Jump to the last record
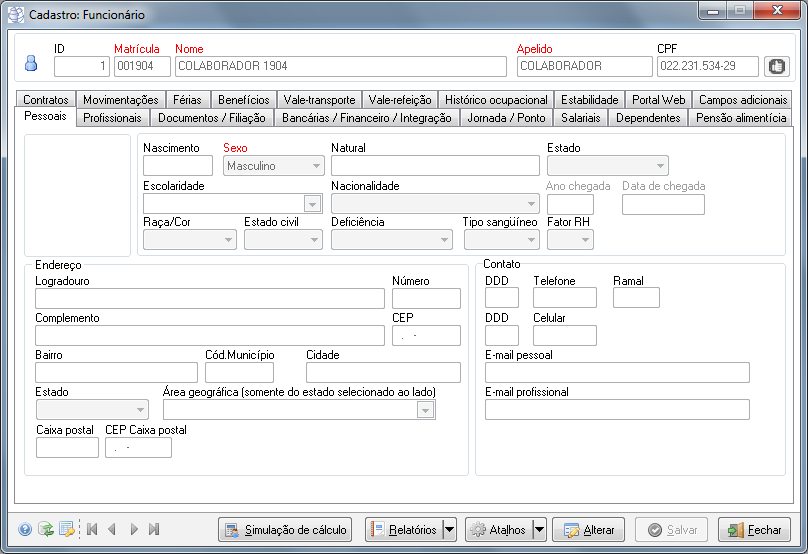Image resolution: width=808 pixels, height=554 pixels. (x=154, y=529)
